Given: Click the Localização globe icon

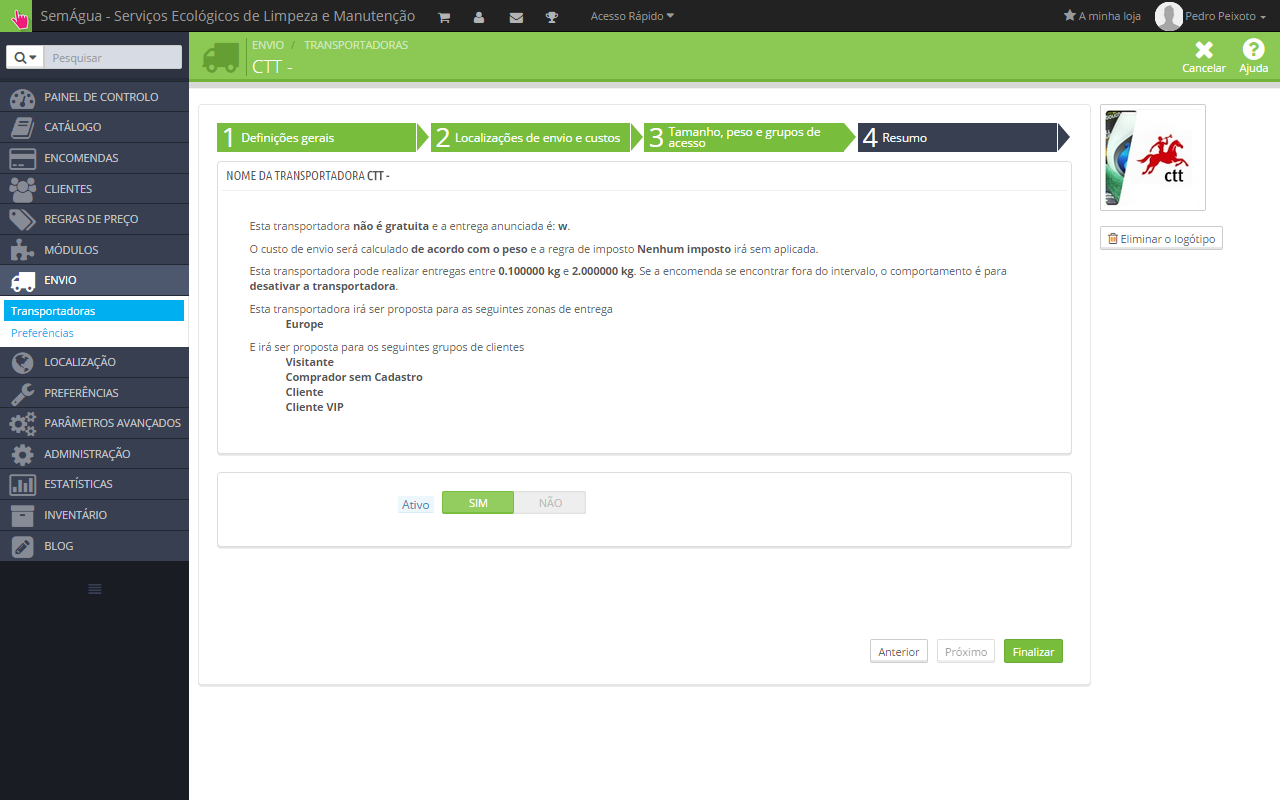Looking at the screenshot, I should (x=22, y=362).
